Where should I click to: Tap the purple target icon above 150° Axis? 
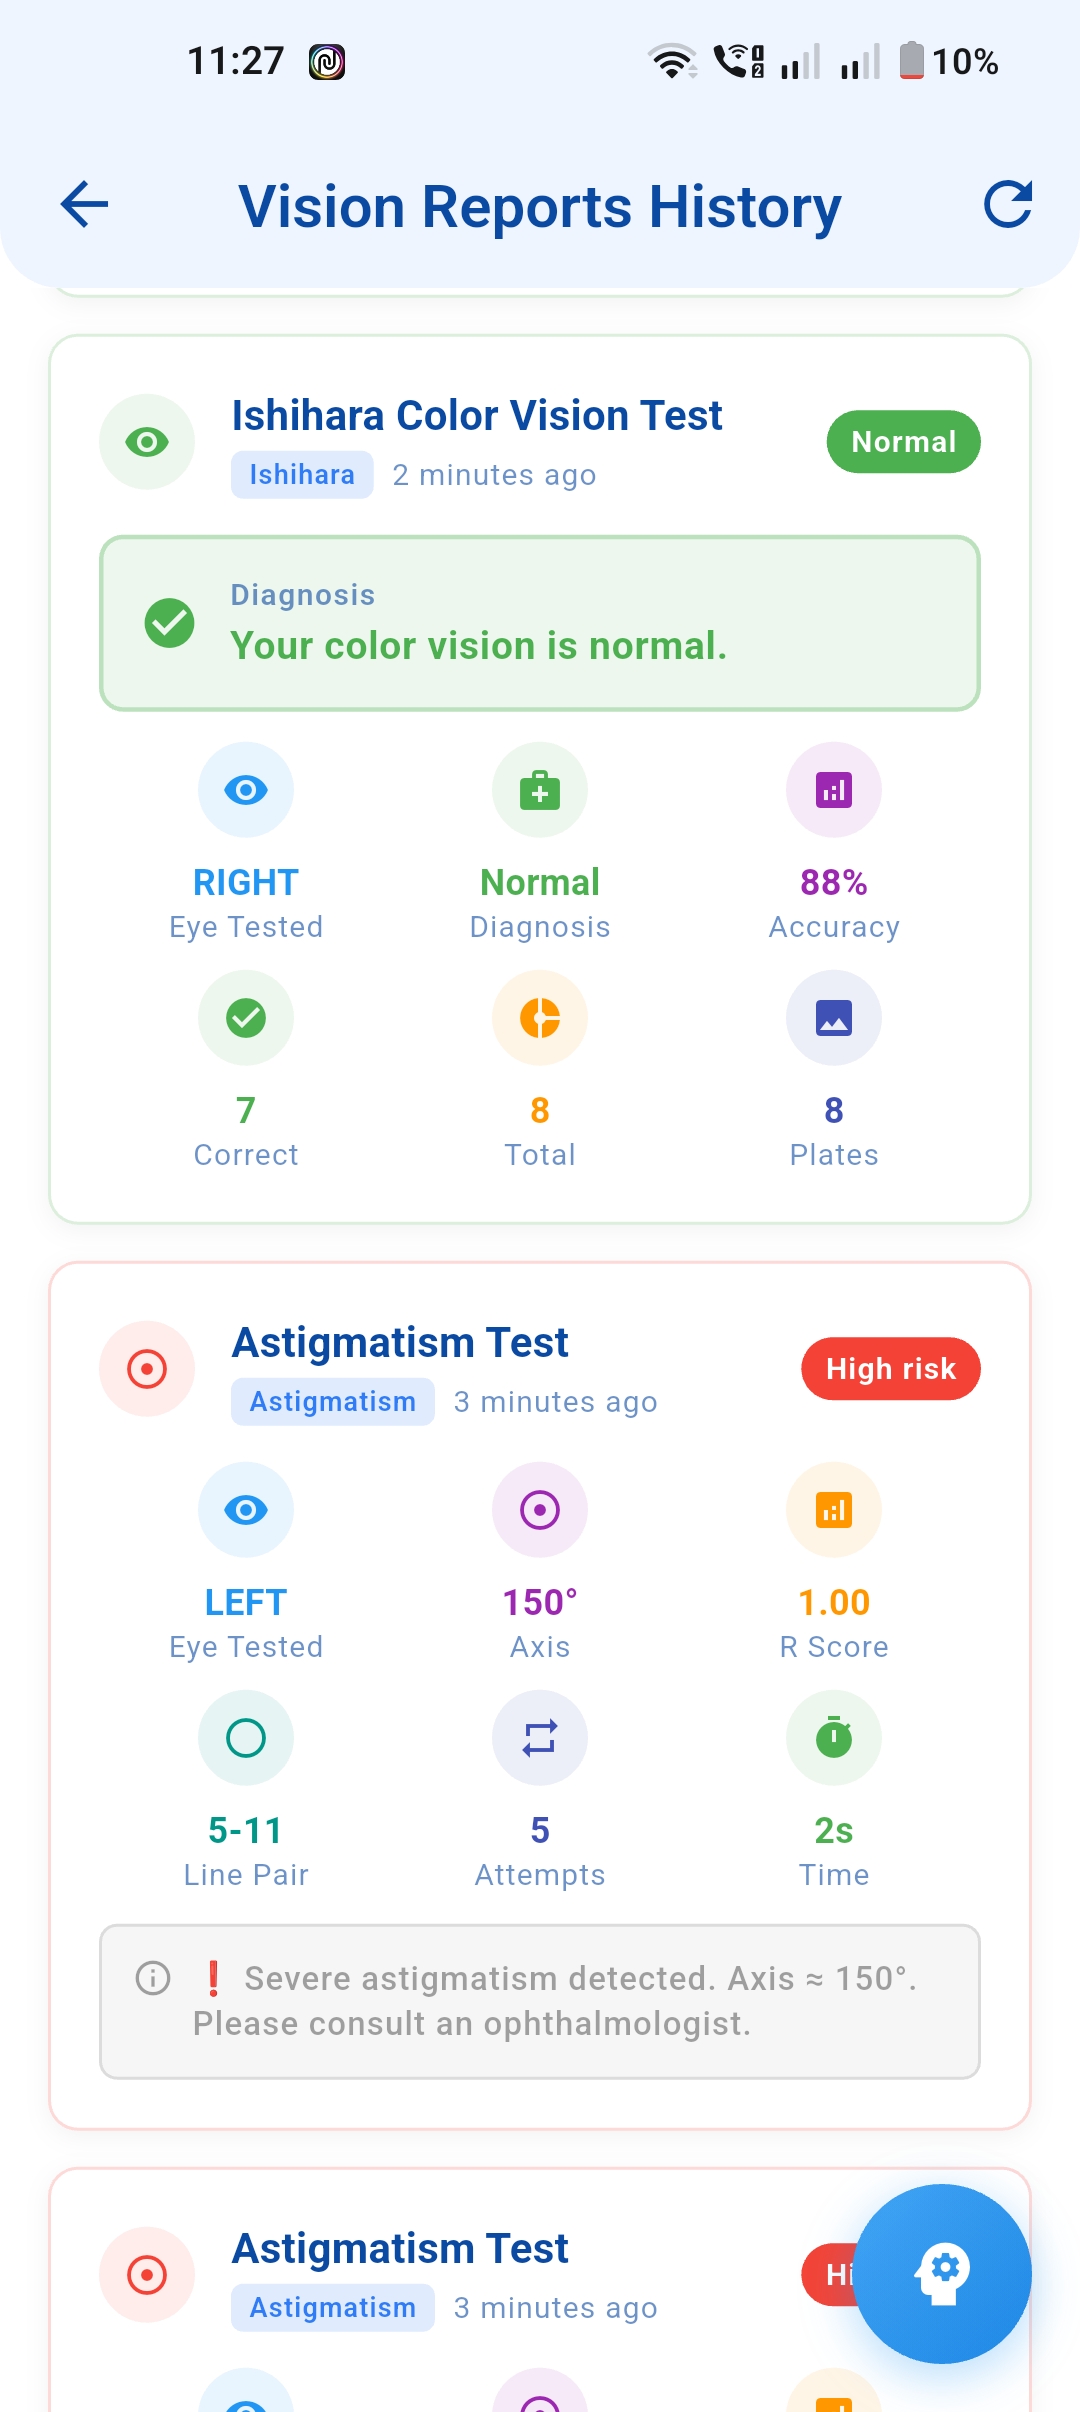[540, 1510]
